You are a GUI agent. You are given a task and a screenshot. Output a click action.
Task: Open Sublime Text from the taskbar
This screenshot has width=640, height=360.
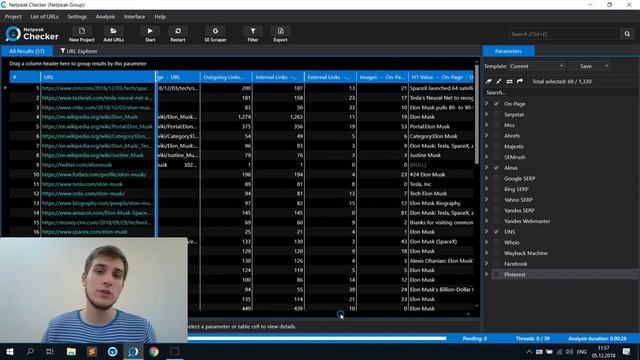pyautogui.click(x=92, y=351)
